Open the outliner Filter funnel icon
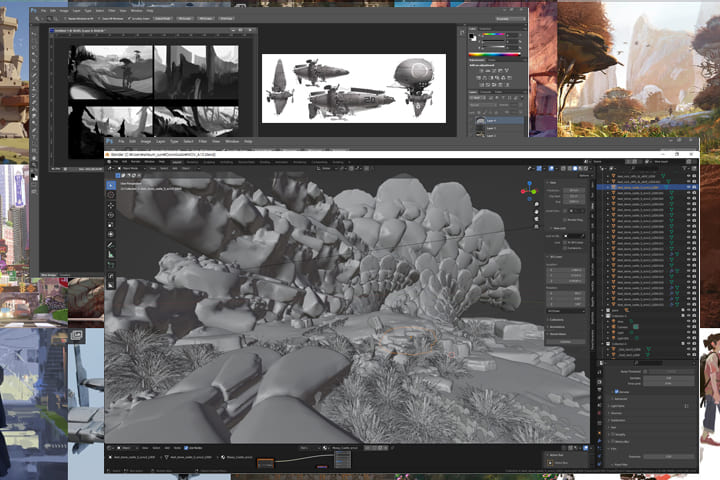 (x=685, y=169)
